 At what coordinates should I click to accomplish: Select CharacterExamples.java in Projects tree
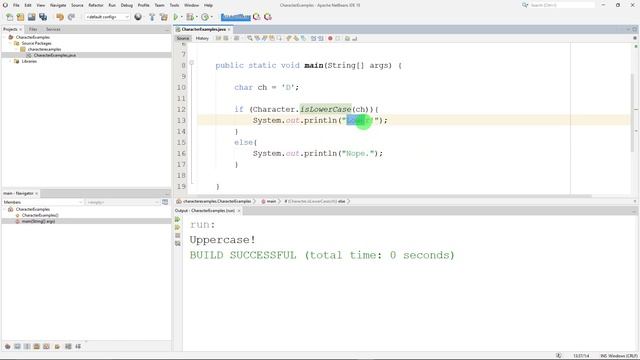pyautogui.click(x=55, y=55)
